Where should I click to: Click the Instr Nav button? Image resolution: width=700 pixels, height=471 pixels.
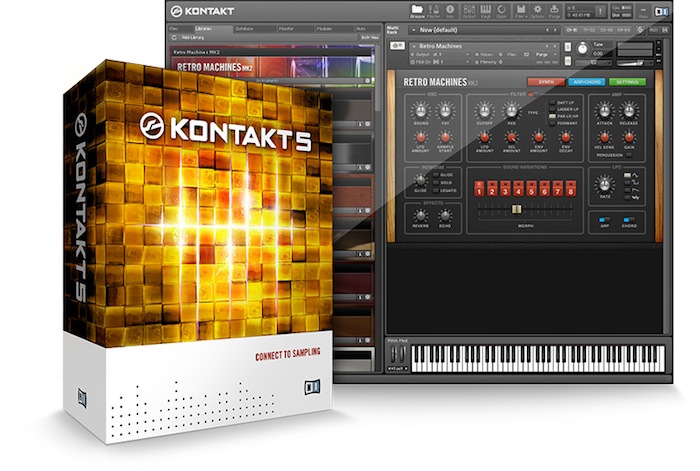(370, 38)
